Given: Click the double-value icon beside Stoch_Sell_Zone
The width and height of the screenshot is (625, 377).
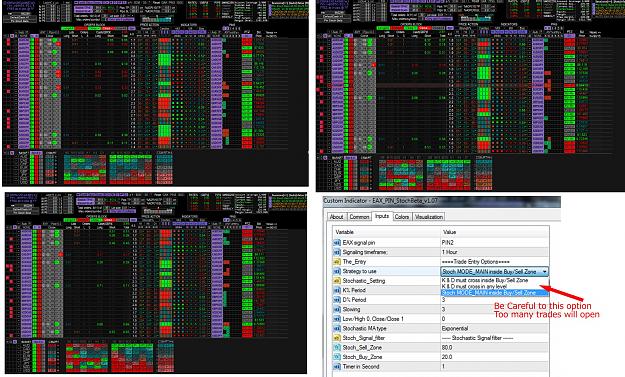Looking at the screenshot, I should [337, 348].
